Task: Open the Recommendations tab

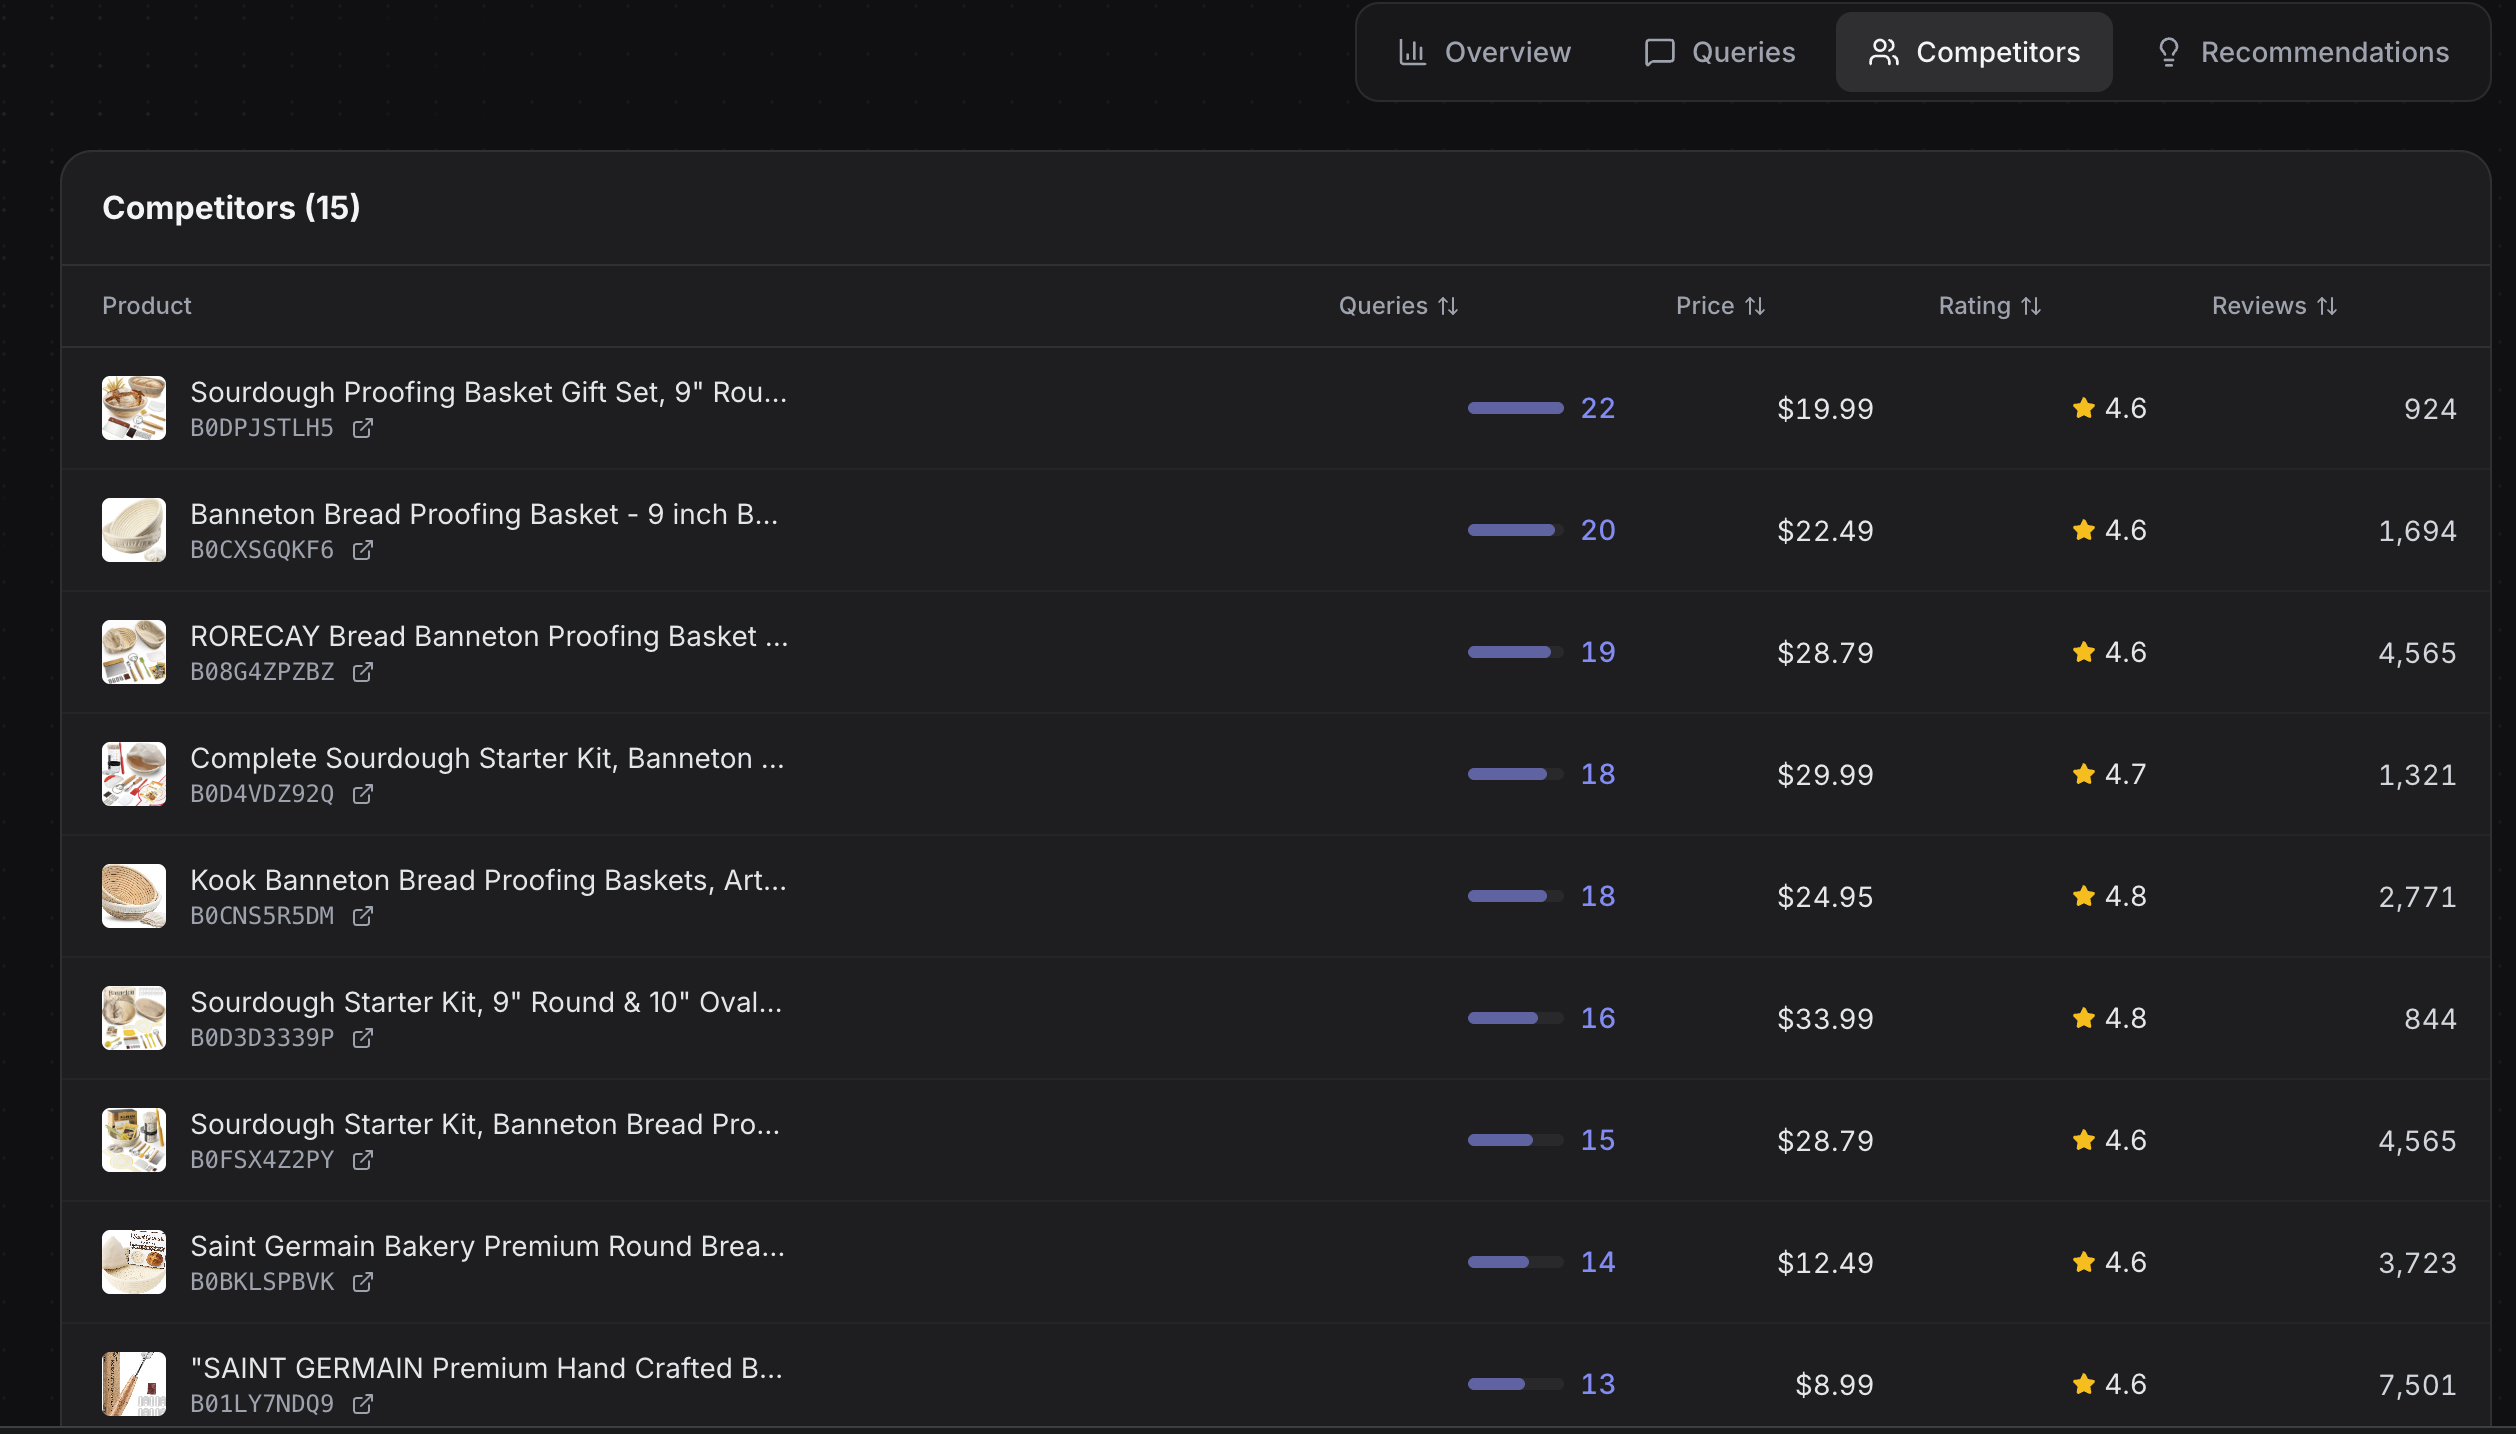Action: pyautogui.click(x=2303, y=52)
